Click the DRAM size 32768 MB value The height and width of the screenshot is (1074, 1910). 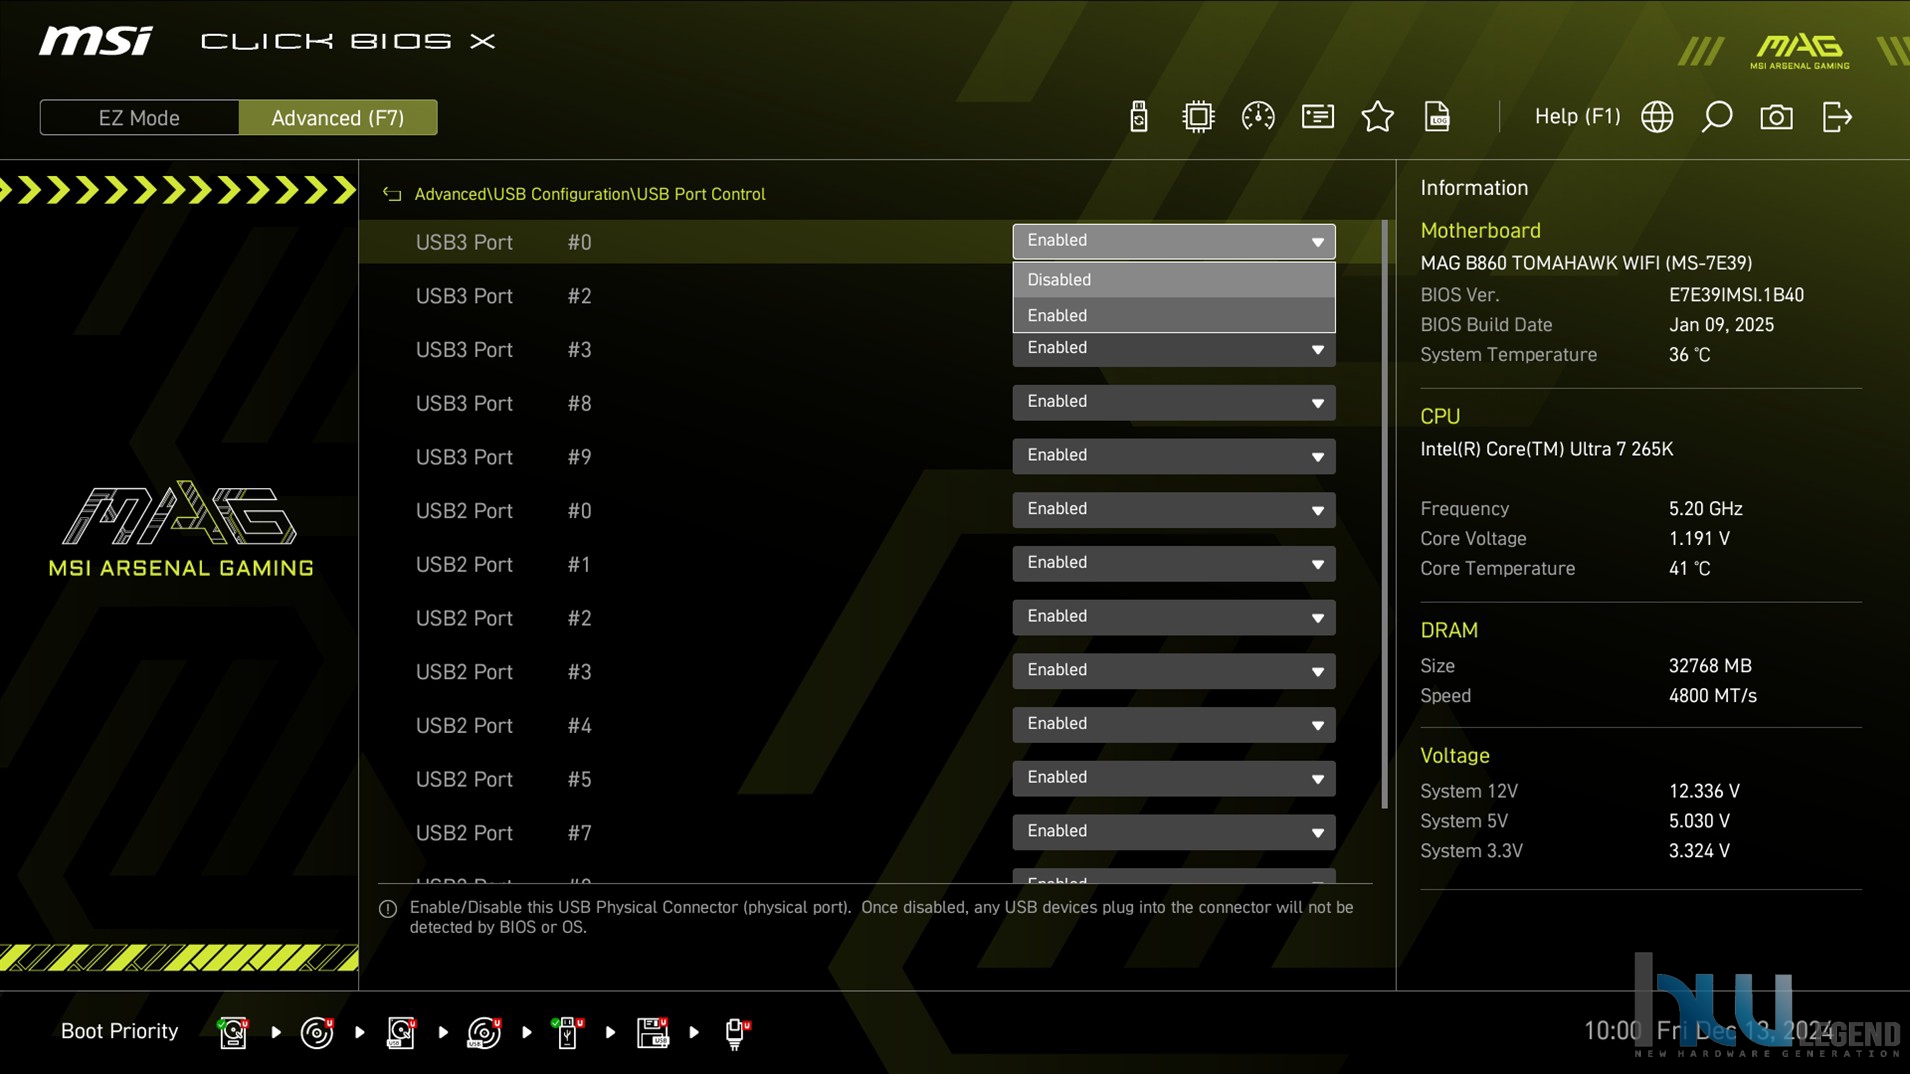click(1710, 666)
